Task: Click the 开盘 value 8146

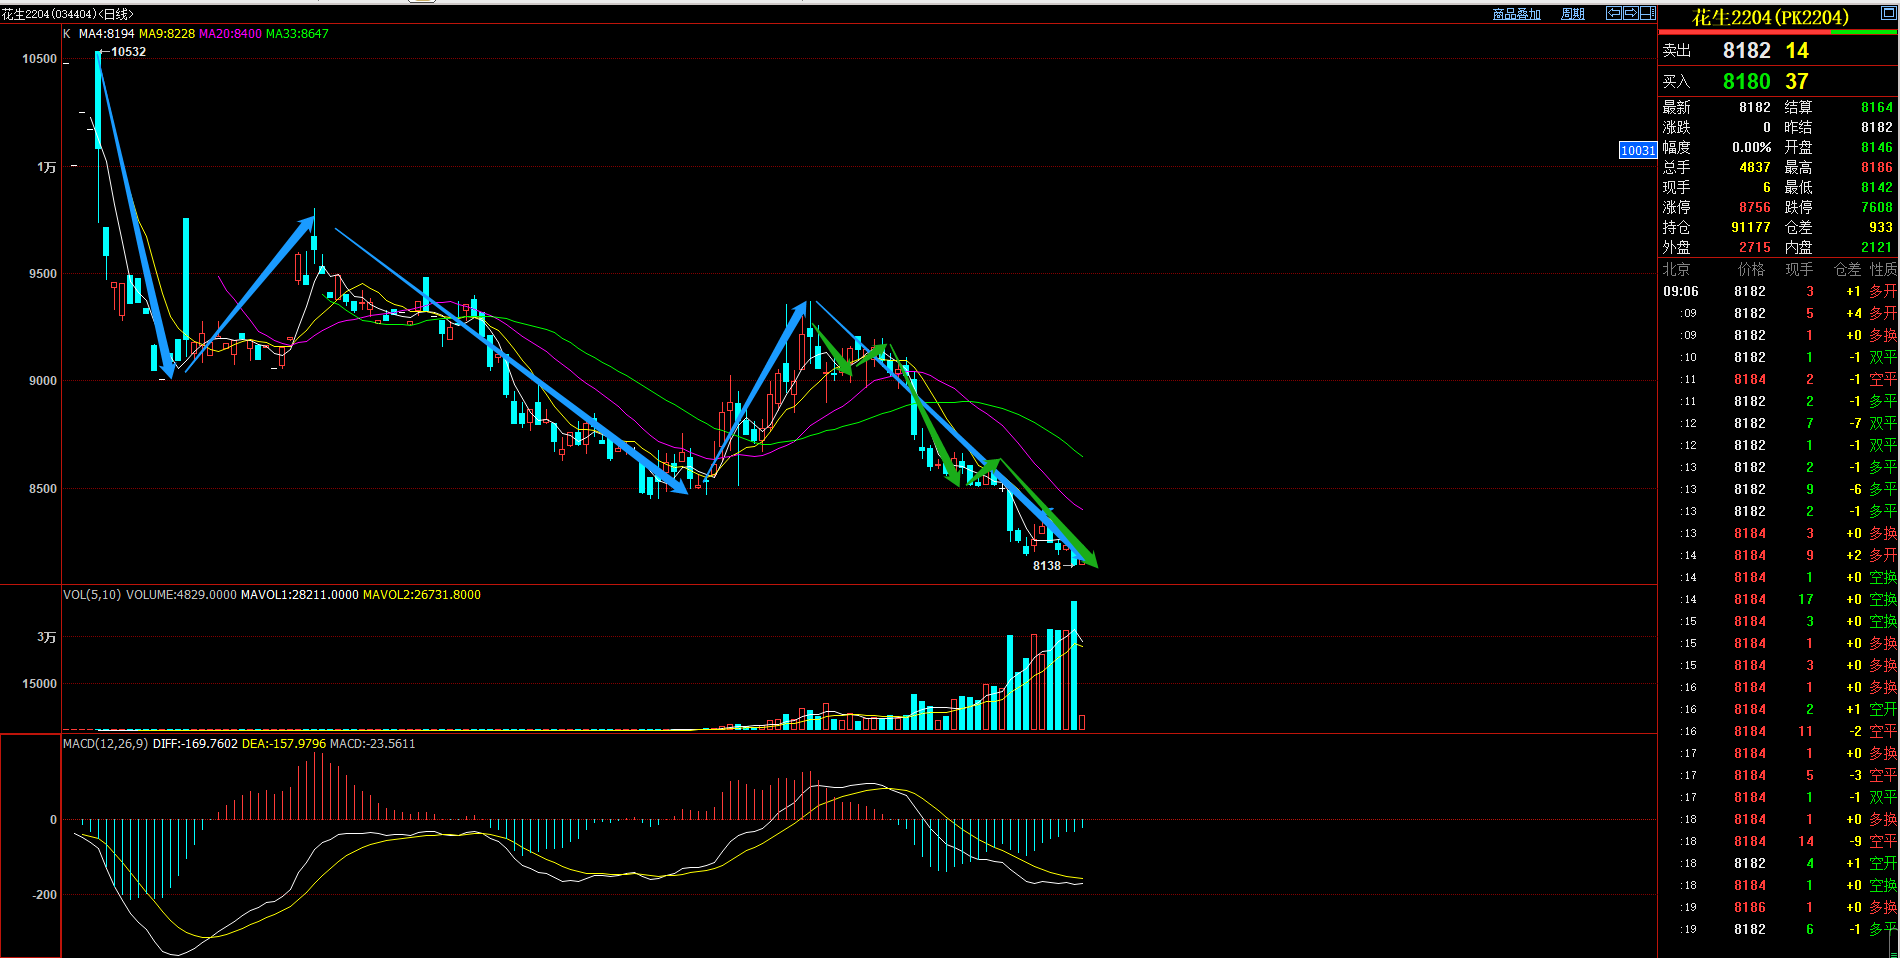Action: click(1877, 147)
